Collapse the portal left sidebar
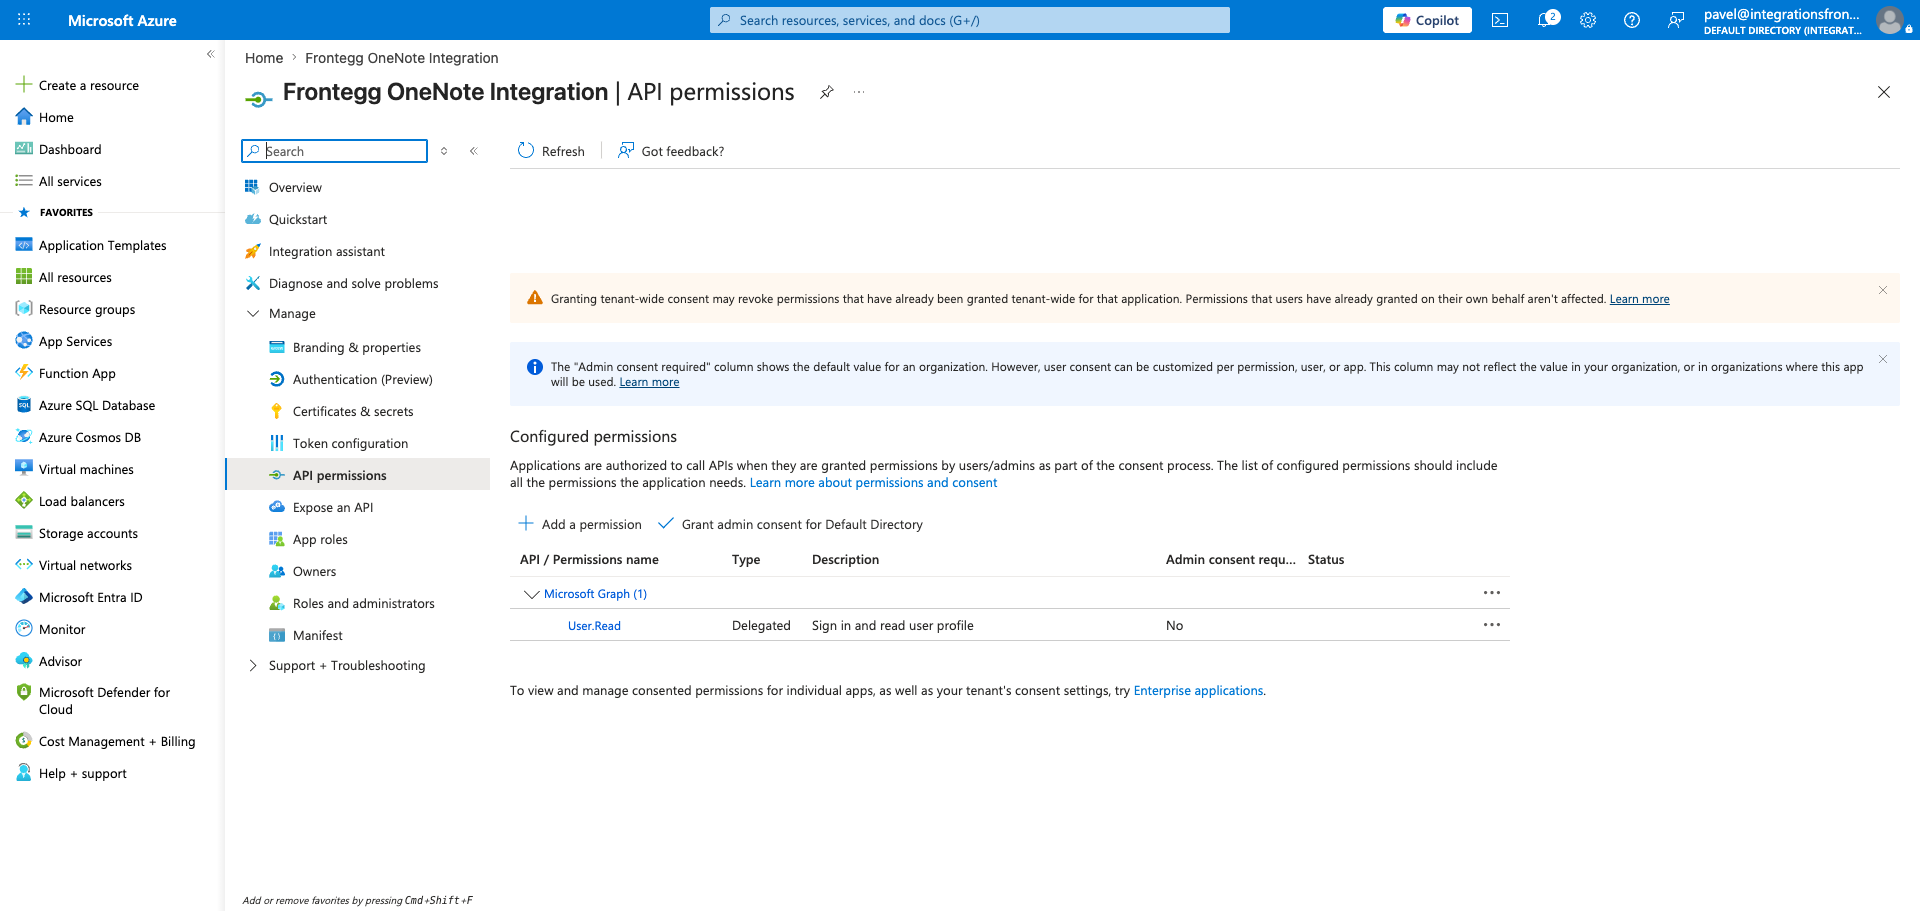This screenshot has height=911, width=1920. tap(210, 54)
